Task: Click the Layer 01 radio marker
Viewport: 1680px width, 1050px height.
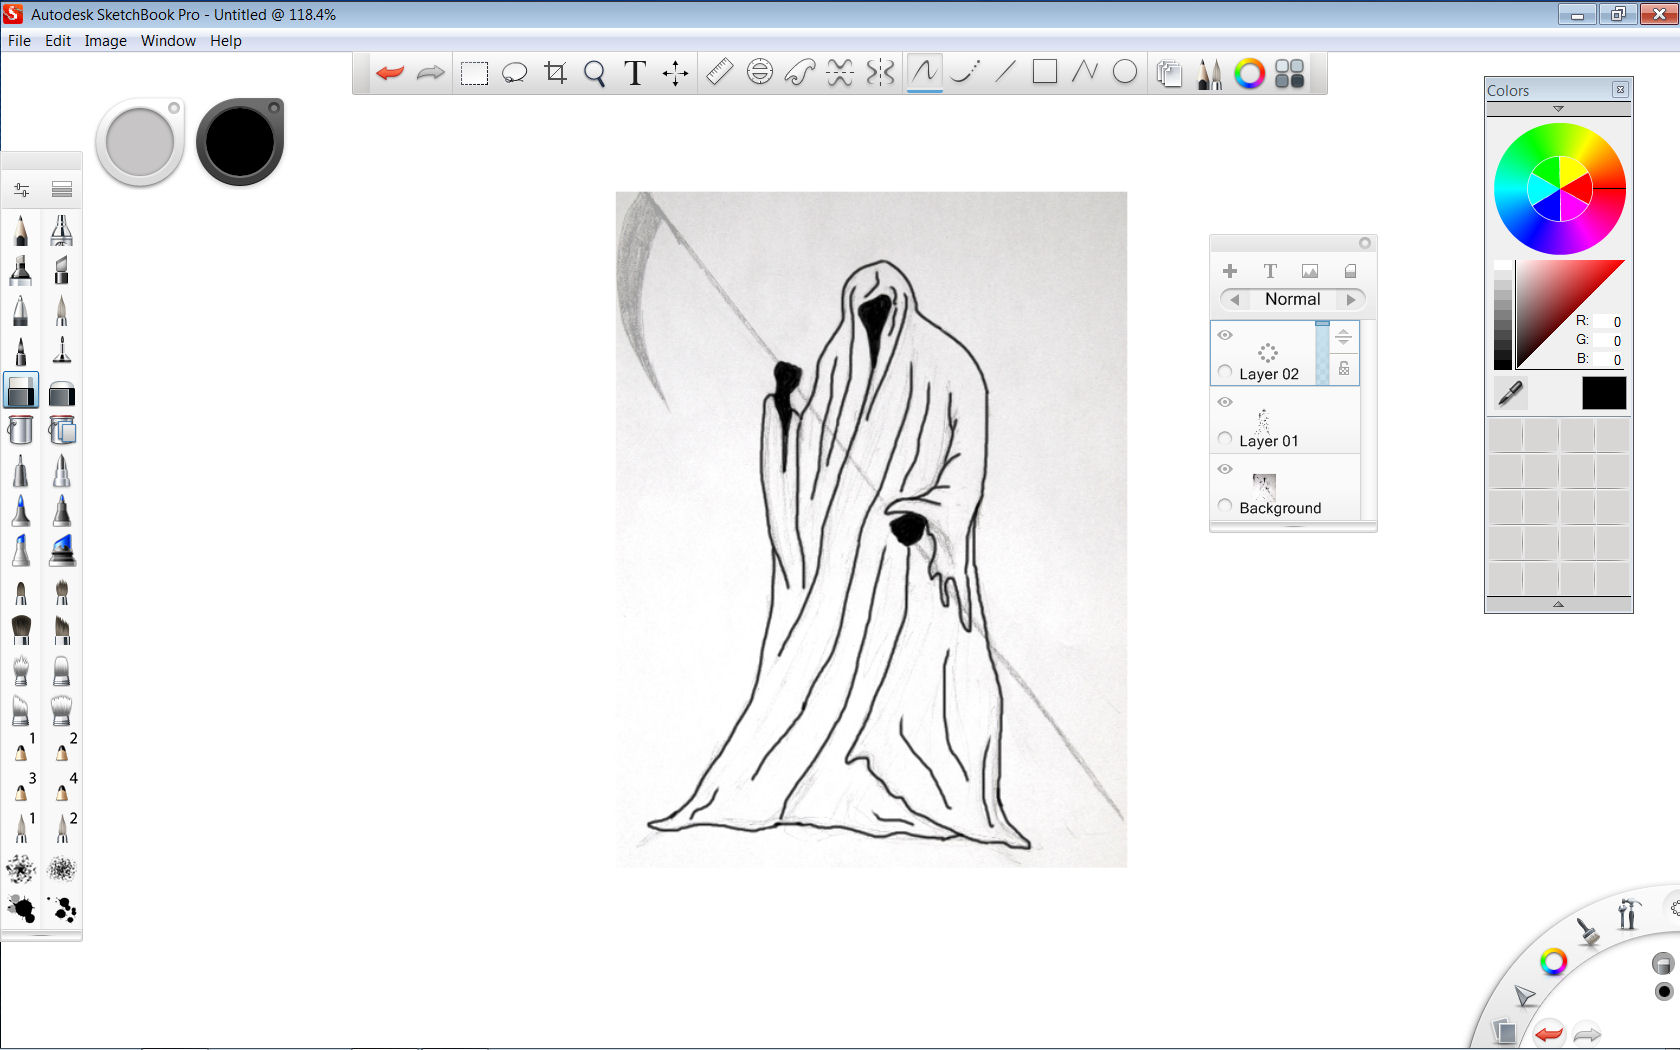Action: (1226, 439)
